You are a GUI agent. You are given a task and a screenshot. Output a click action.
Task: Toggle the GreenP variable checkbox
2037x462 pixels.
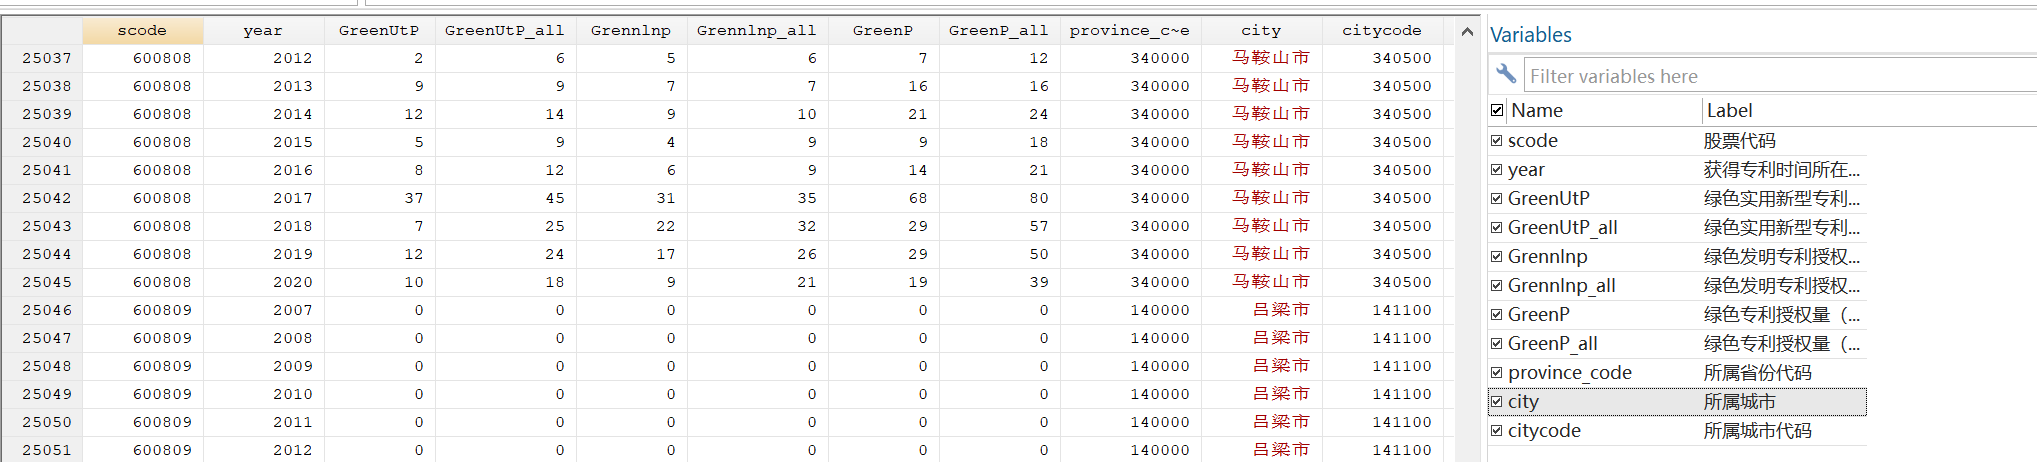(1497, 315)
